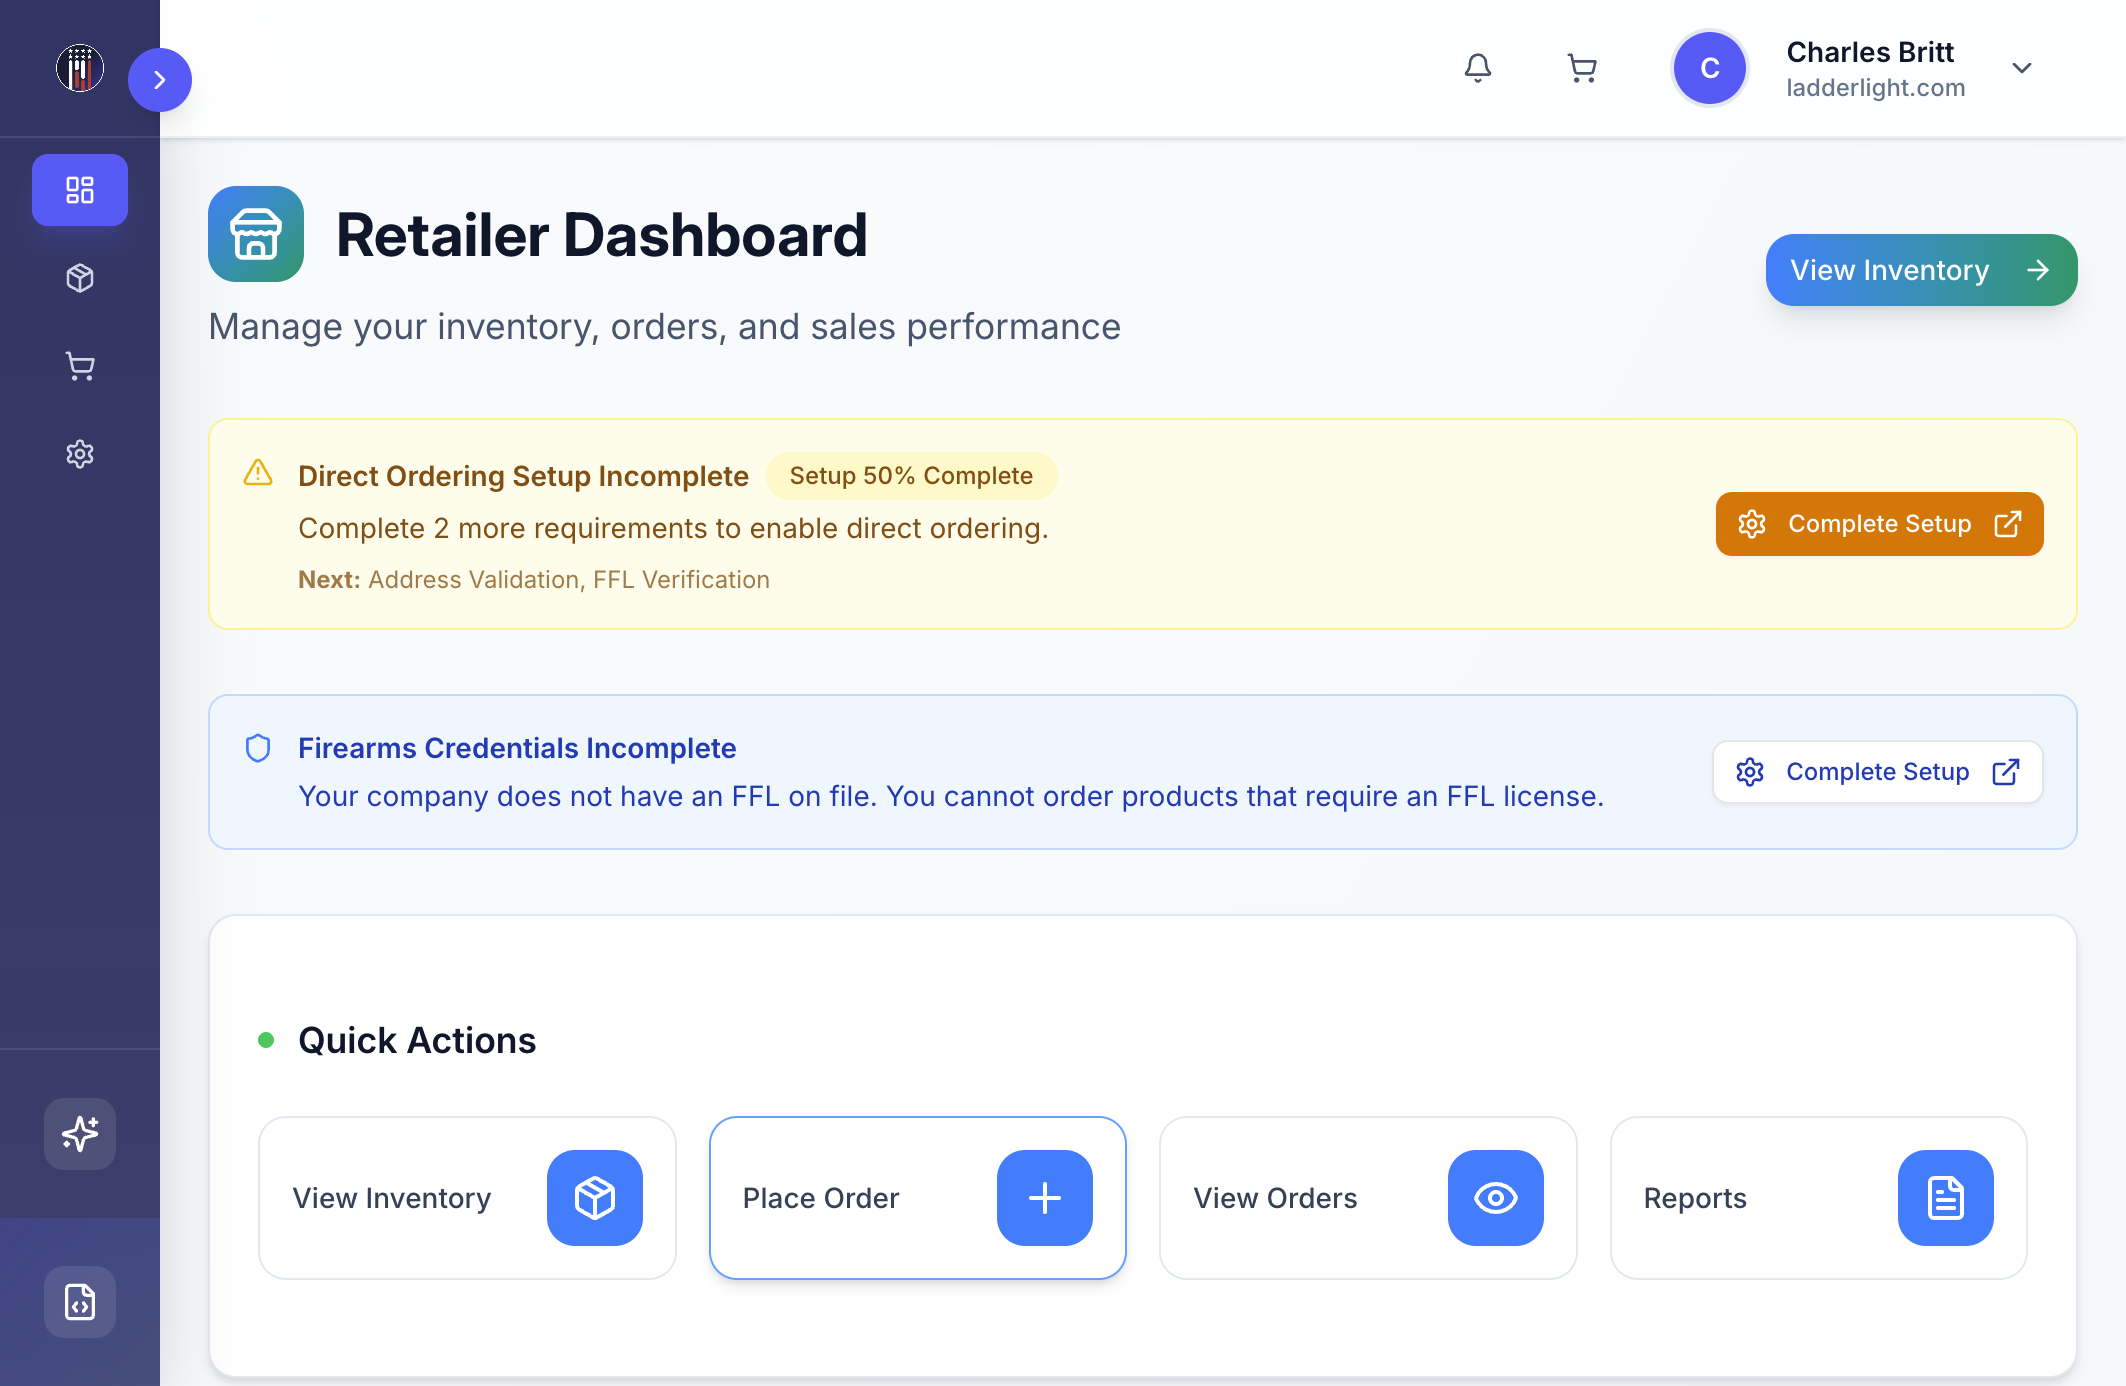2126x1386 pixels.
Task: Click the eye icon on View Orders card
Action: click(1496, 1198)
